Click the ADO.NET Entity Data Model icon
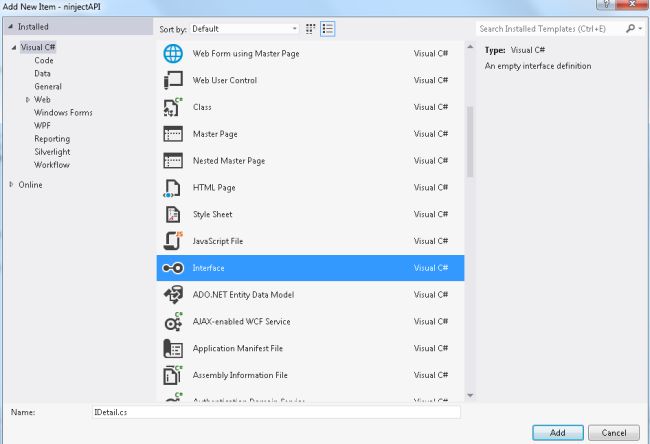The height and width of the screenshot is (444, 650). point(173,295)
